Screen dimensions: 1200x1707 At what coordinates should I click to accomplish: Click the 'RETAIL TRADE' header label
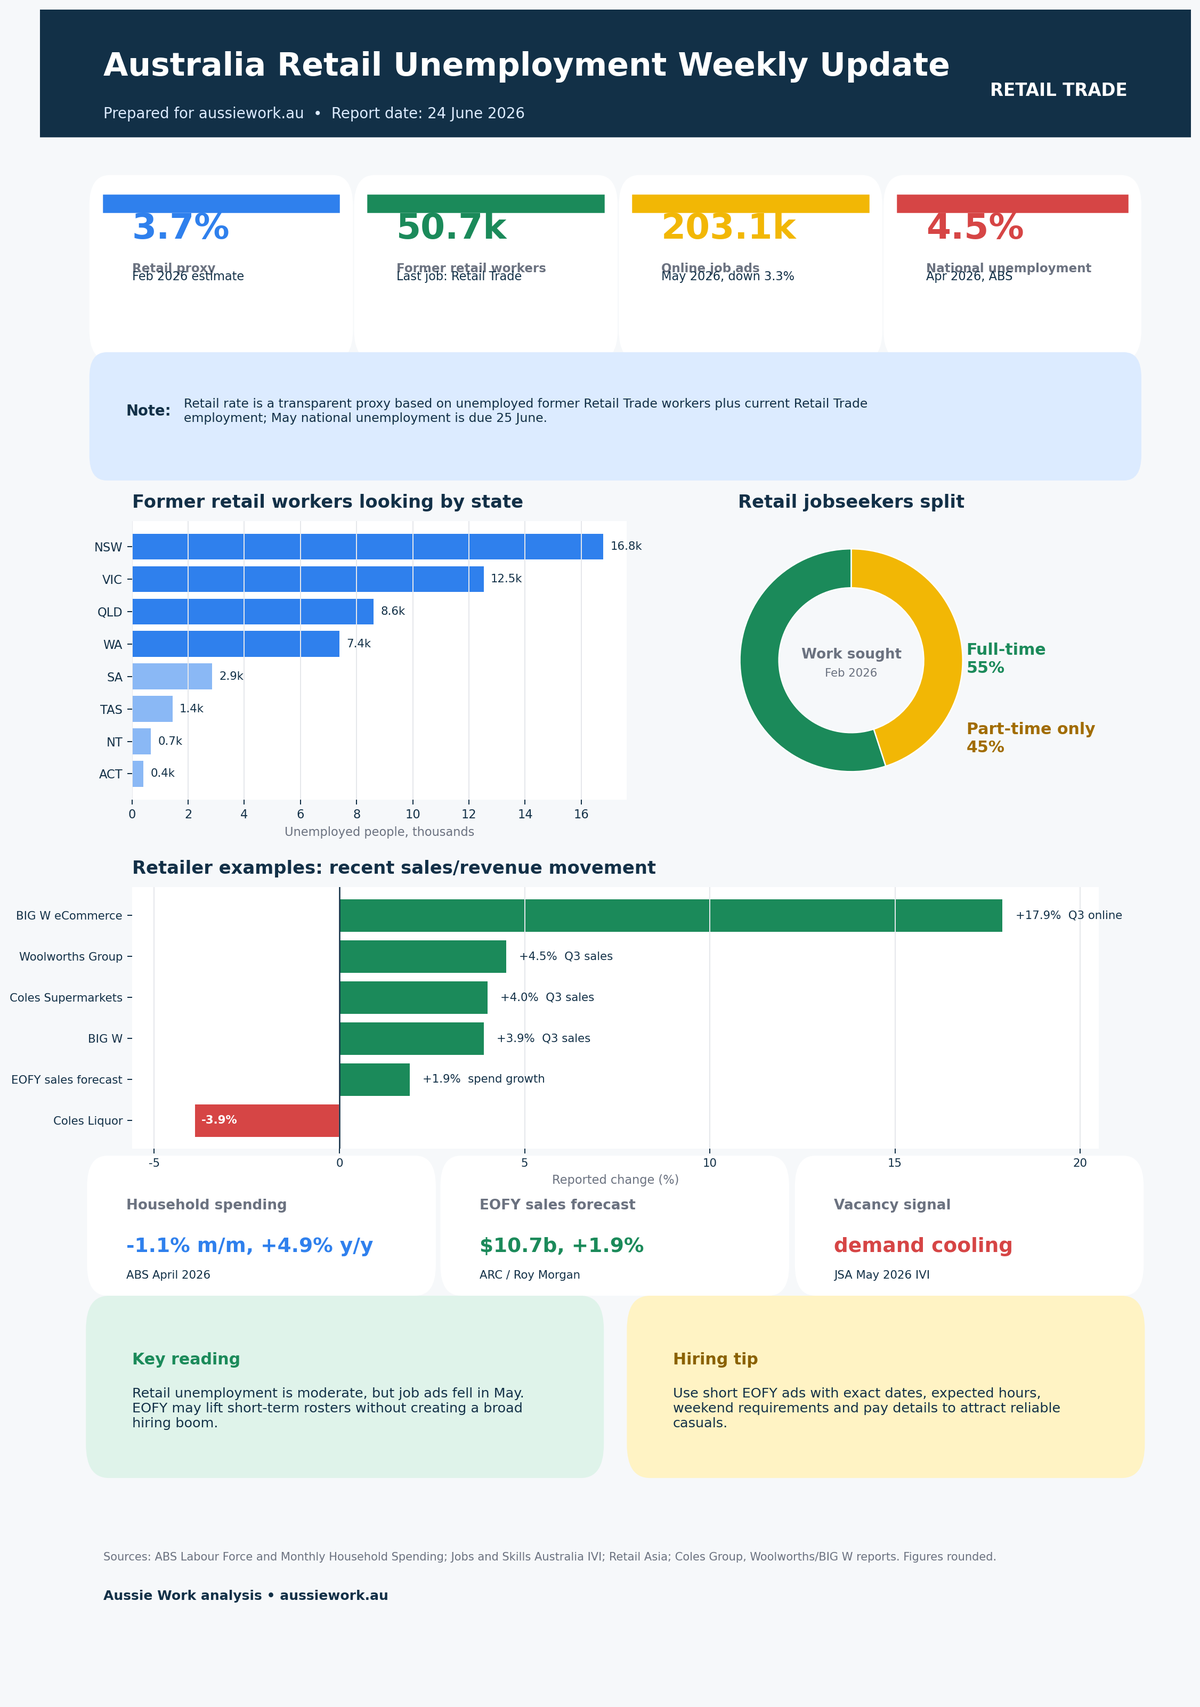pyautogui.click(x=1058, y=90)
